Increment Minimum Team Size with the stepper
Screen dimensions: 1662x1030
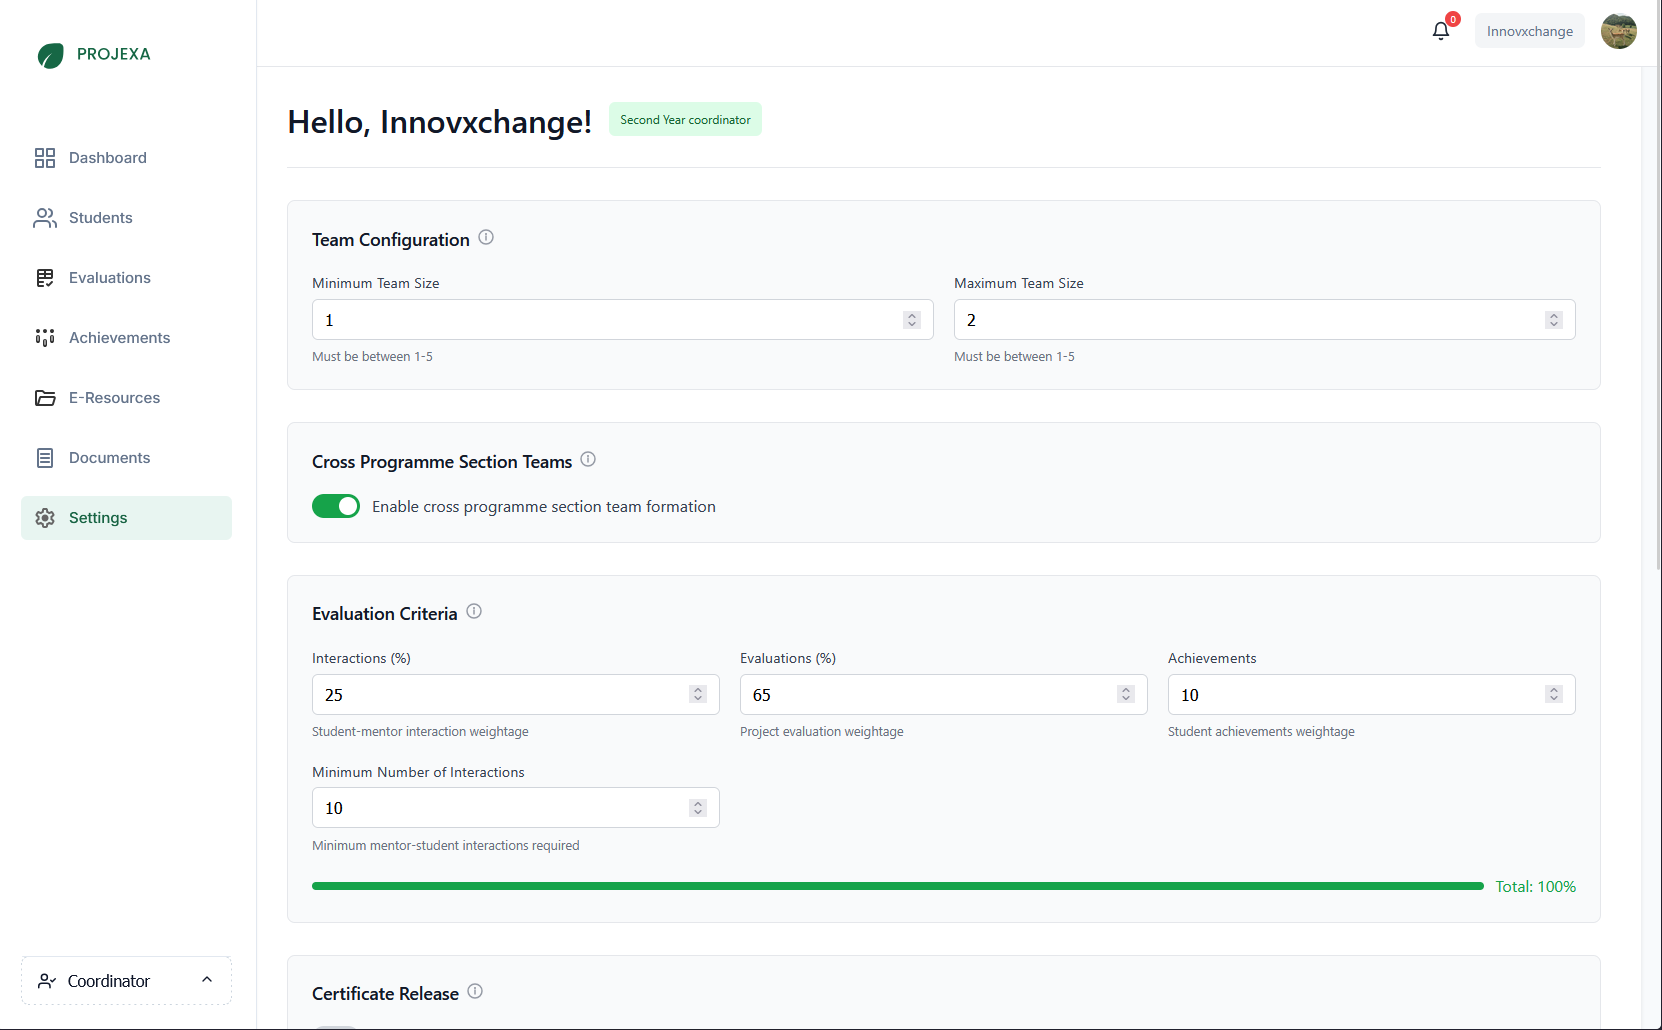click(911, 315)
